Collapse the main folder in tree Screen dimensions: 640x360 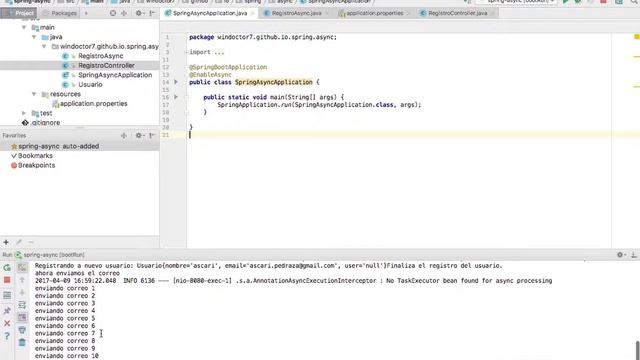(x=24, y=27)
